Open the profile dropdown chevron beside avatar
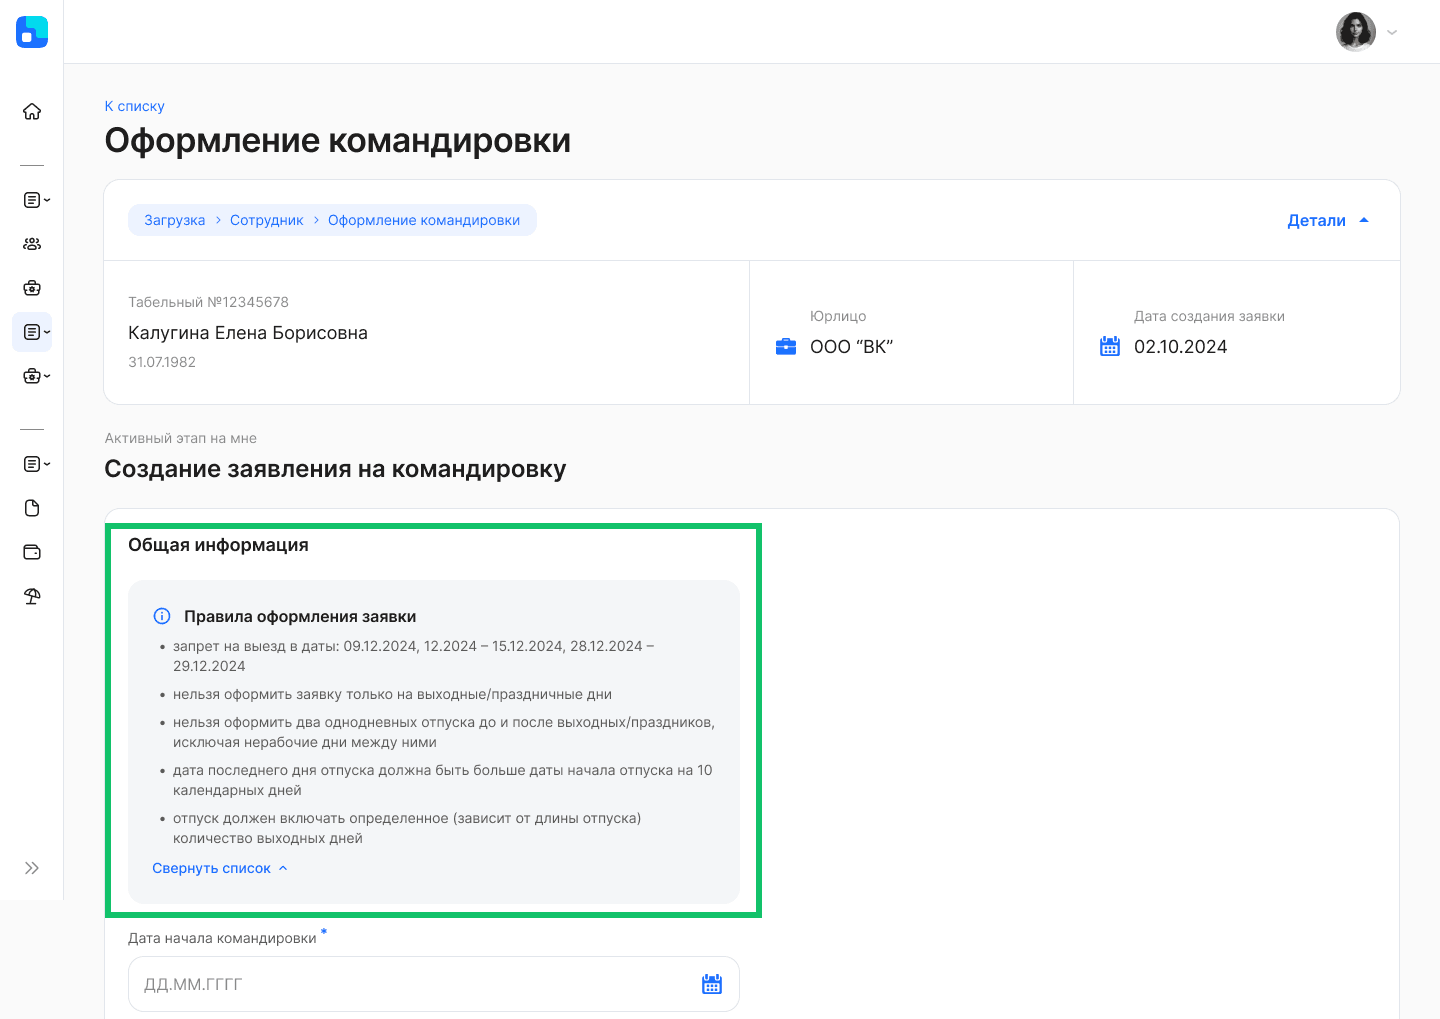Image resolution: width=1440 pixels, height=1019 pixels. click(x=1392, y=32)
